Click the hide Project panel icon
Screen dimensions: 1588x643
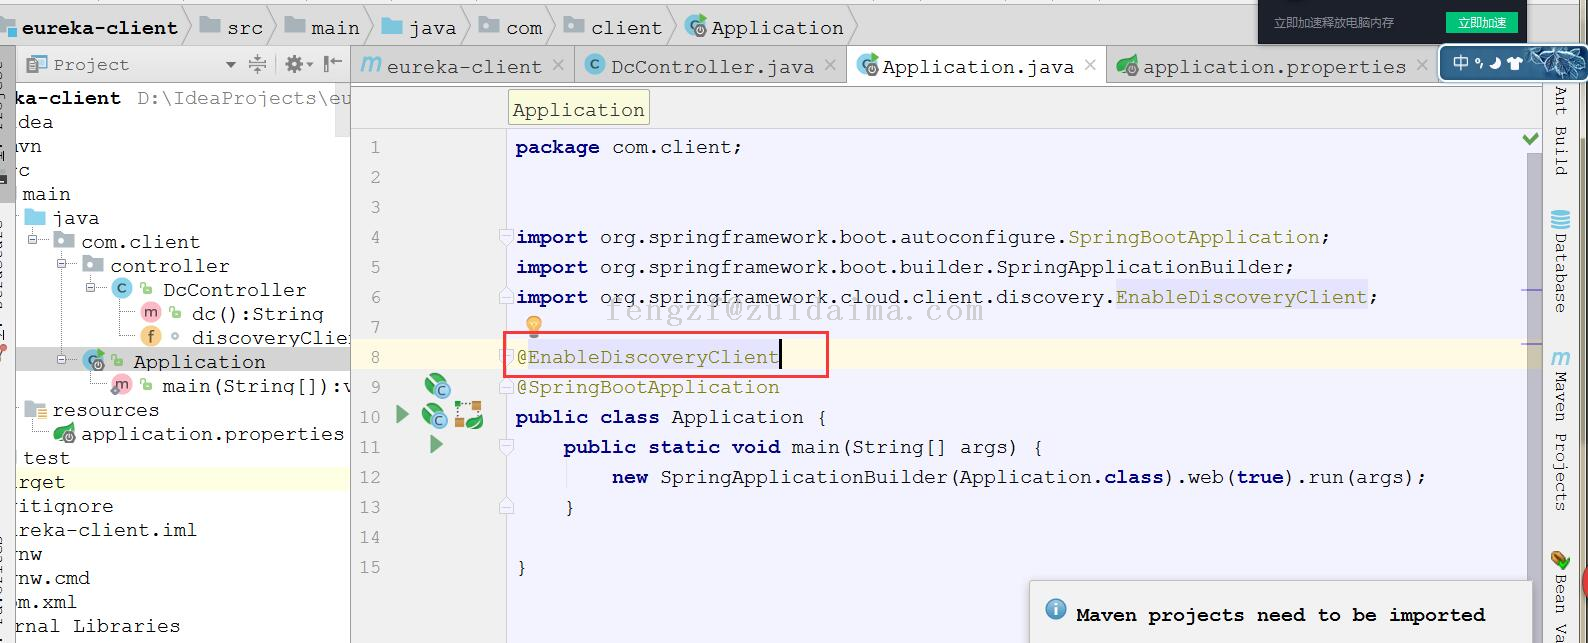(x=333, y=65)
